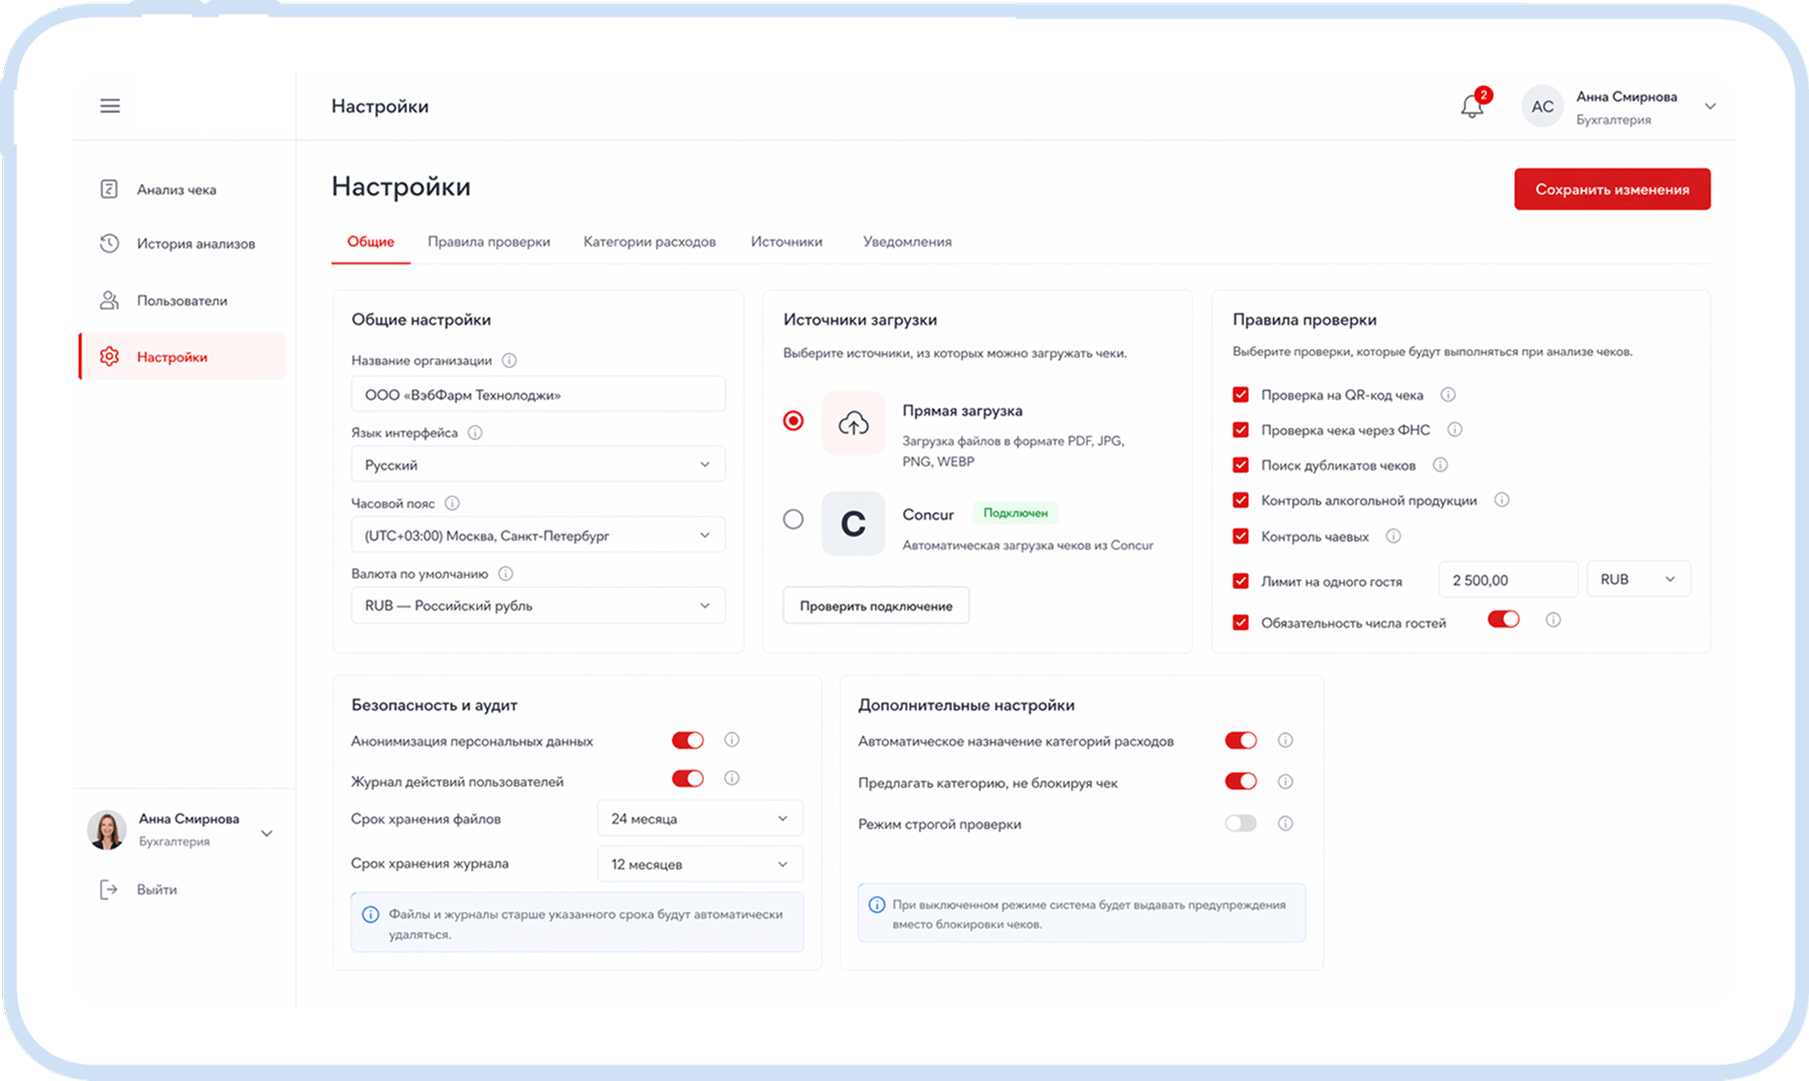
Task: Show info for Обязательность числа гостей
Action: [1553, 620]
